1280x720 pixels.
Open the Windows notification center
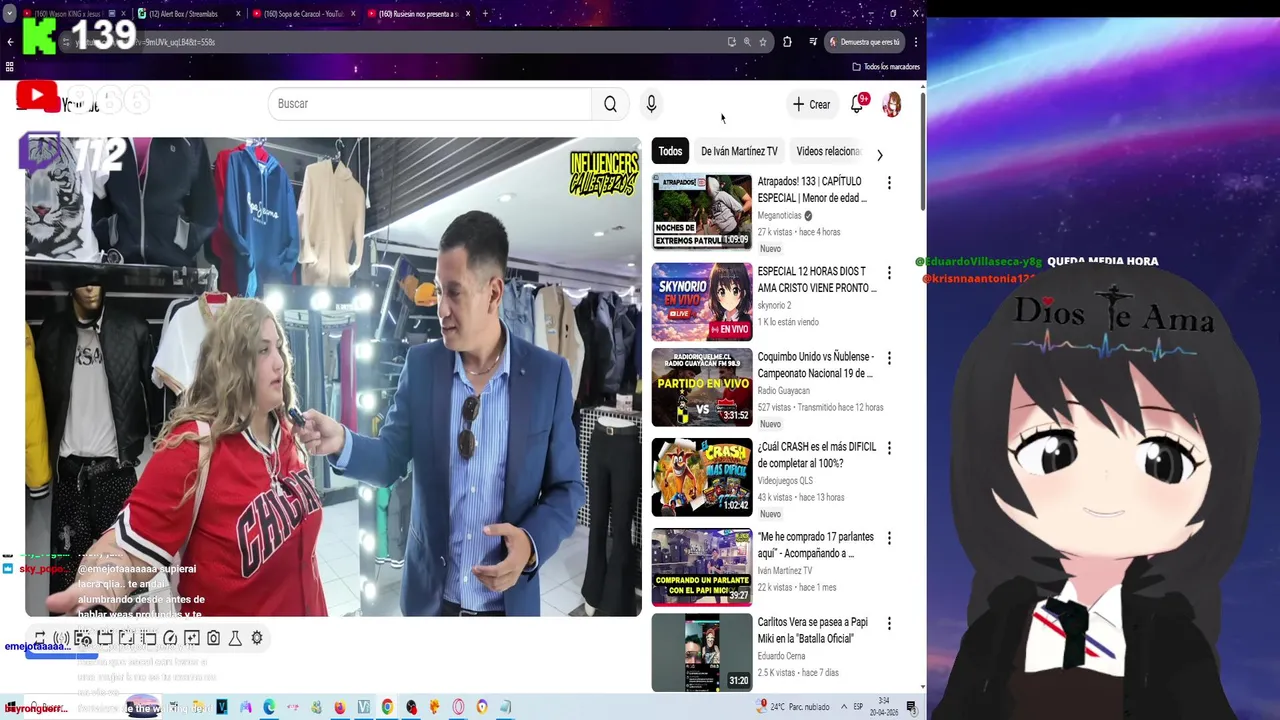pos(912,707)
